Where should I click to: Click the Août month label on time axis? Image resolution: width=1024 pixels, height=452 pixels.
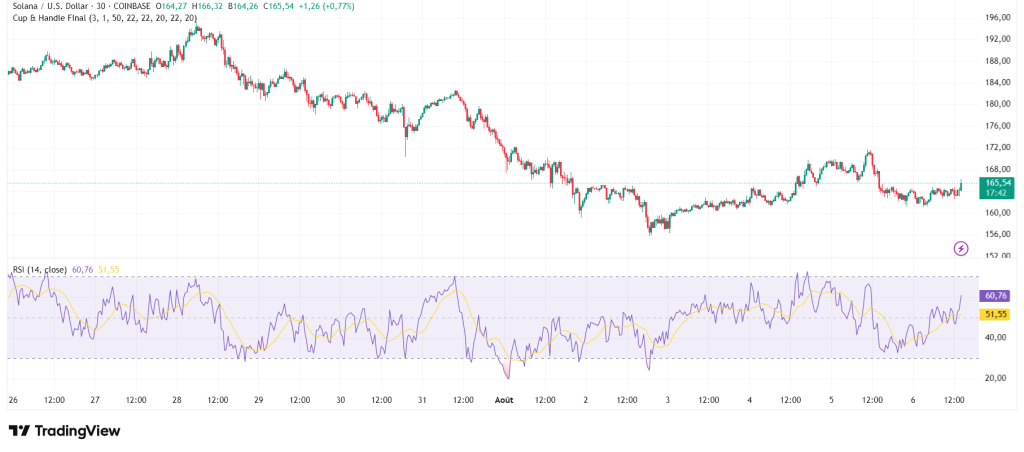(506, 400)
